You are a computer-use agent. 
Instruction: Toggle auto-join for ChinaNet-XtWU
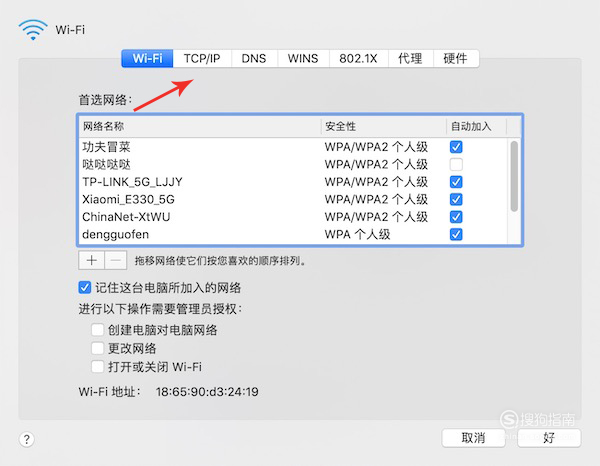click(x=456, y=217)
